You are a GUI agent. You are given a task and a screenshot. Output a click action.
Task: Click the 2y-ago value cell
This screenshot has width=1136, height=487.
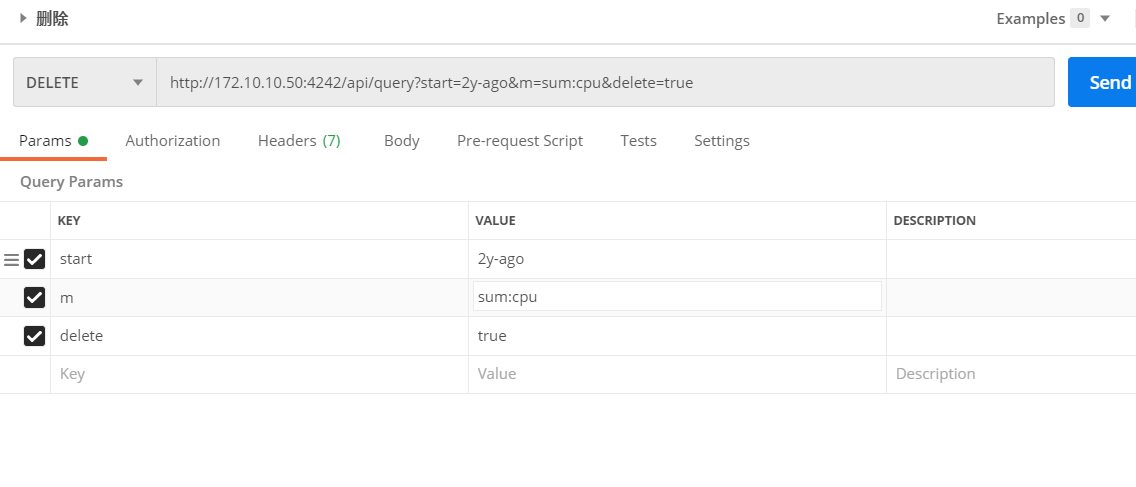pyautogui.click(x=677, y=259)
